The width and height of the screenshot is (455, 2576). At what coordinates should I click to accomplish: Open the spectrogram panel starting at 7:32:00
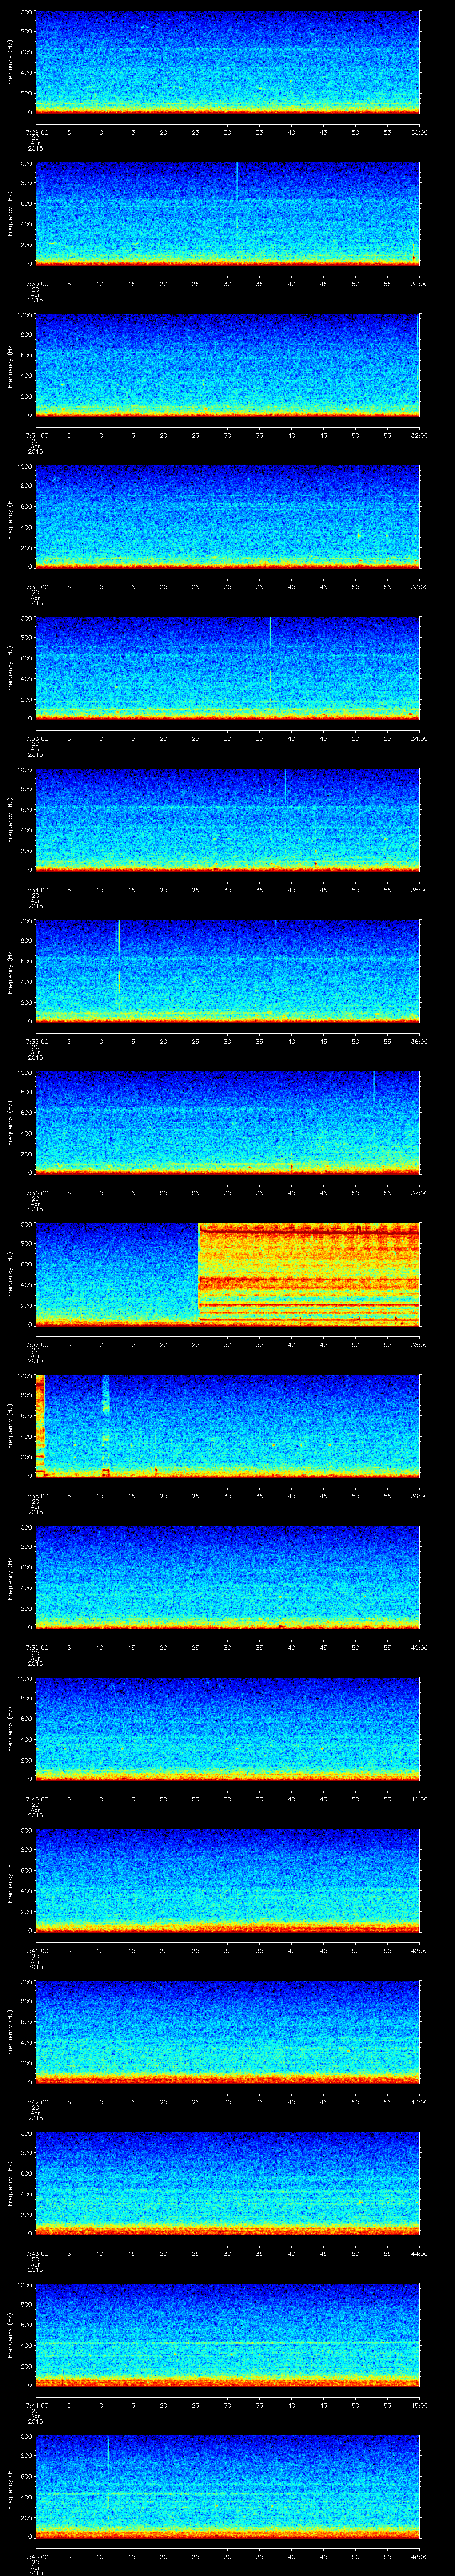click(x=227, y=516)
